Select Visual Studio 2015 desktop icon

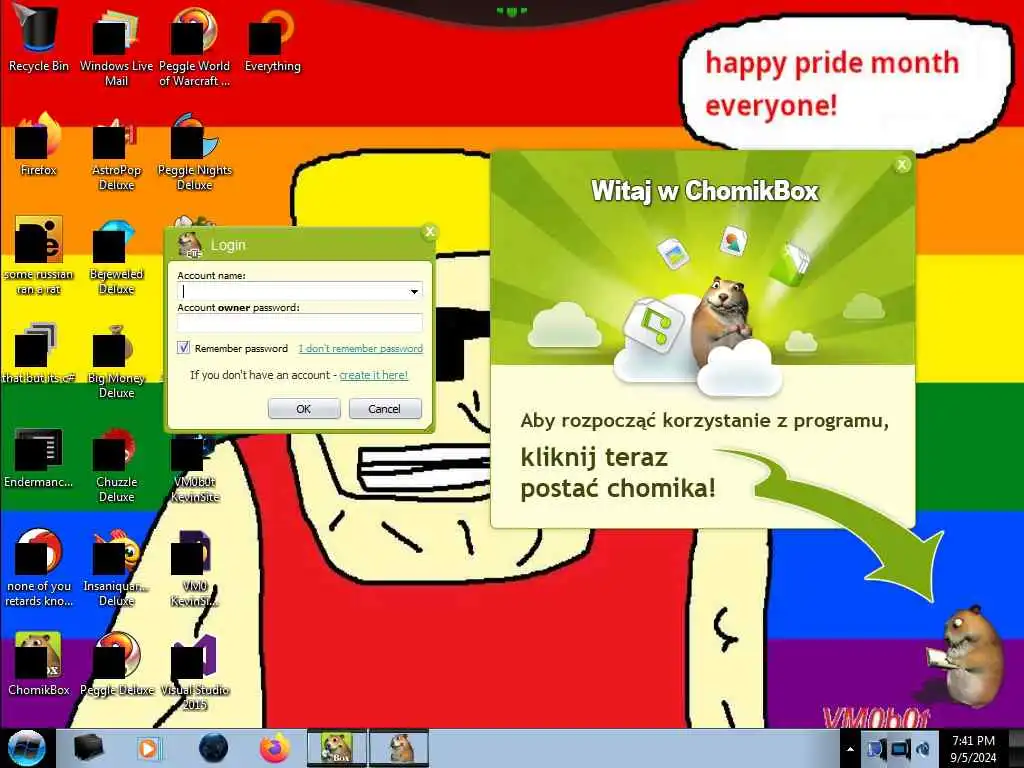tap(195, 671)
